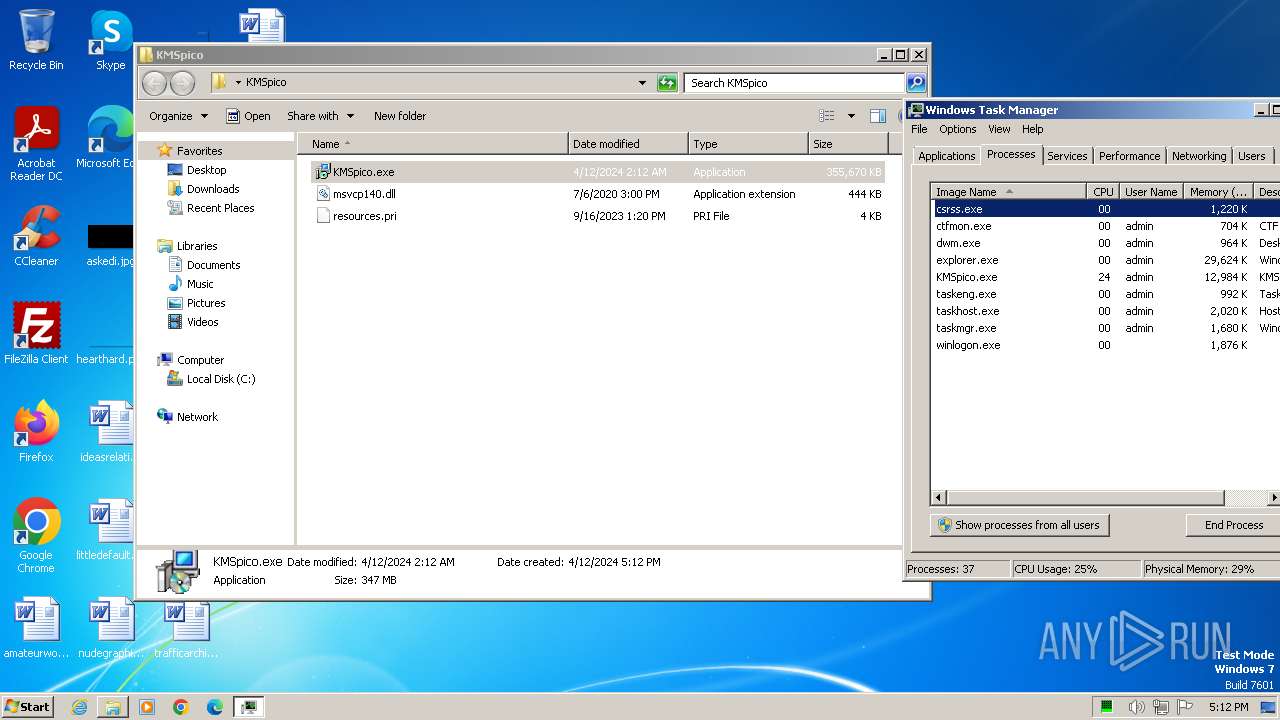The image size is (1280, 720).
Task: Switch to the Performance tab
Action: click(x=1129, y=156)
